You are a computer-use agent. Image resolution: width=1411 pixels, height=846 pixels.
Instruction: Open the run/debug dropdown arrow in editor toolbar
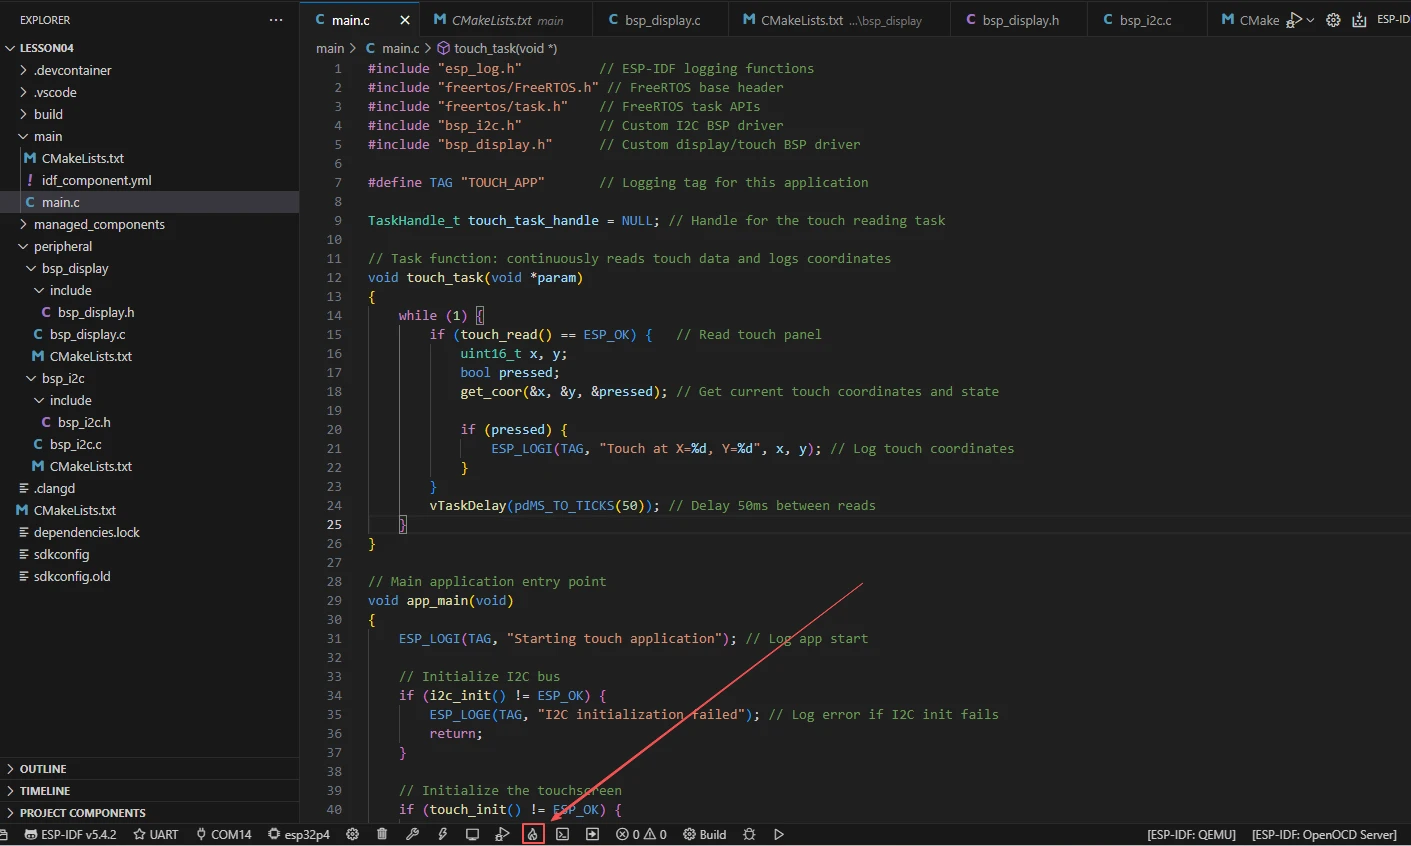(x=1310, y=20)
